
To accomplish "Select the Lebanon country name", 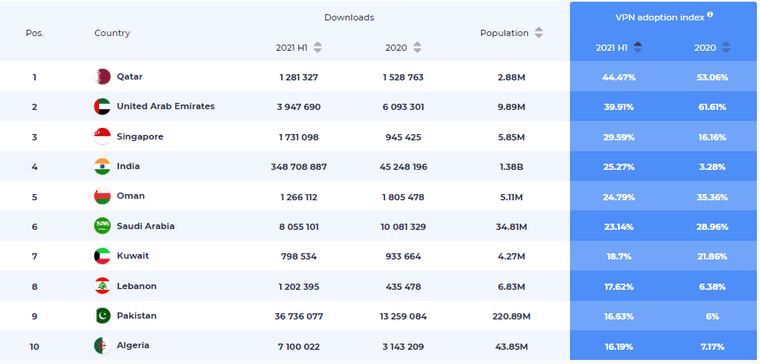I will pos(137,286).
